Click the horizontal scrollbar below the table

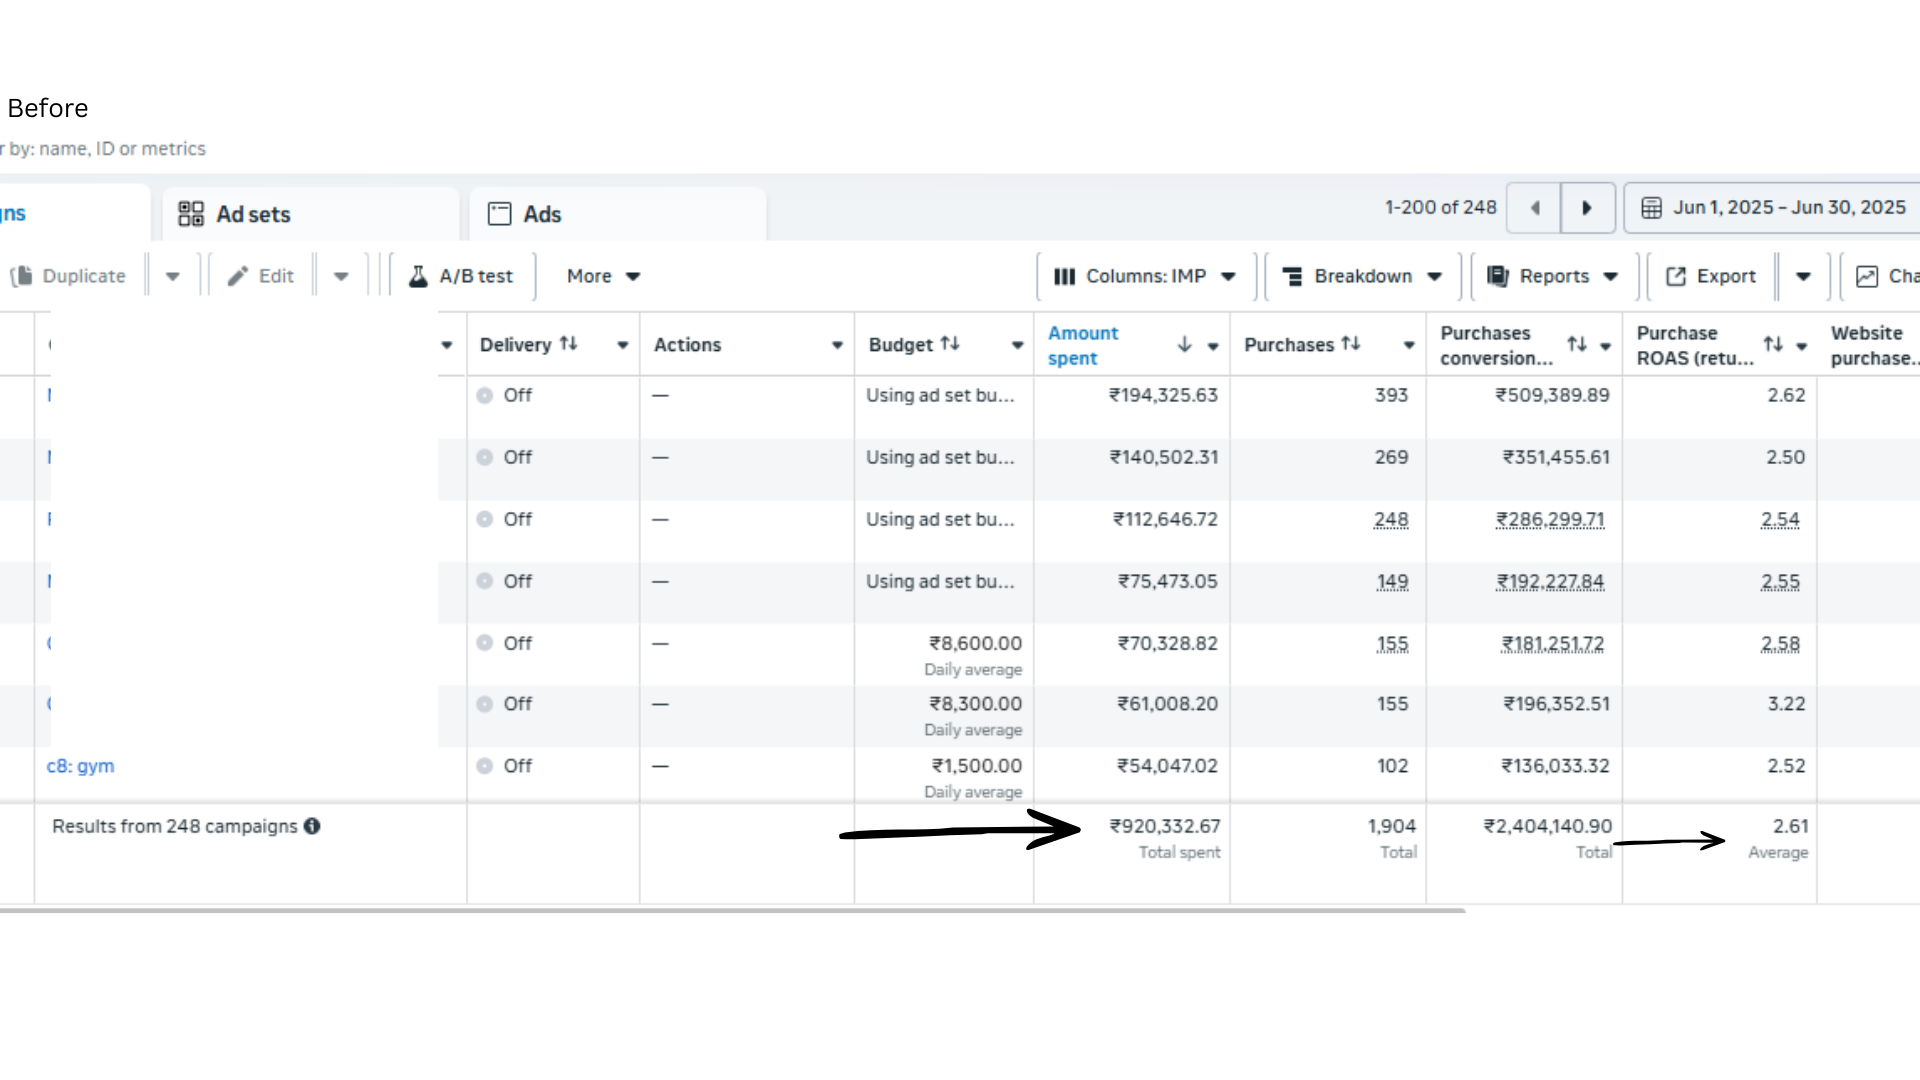[730, 911]
